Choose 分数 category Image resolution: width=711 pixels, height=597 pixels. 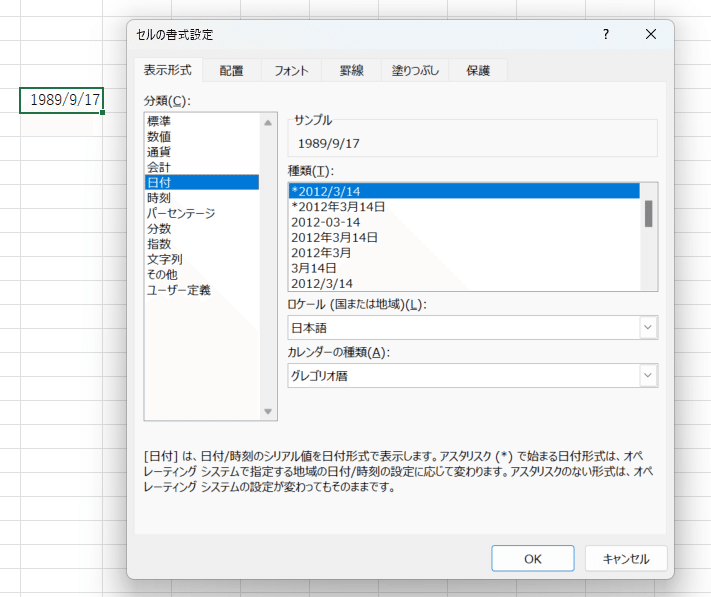pyautogui.click(x=202, y=228)
